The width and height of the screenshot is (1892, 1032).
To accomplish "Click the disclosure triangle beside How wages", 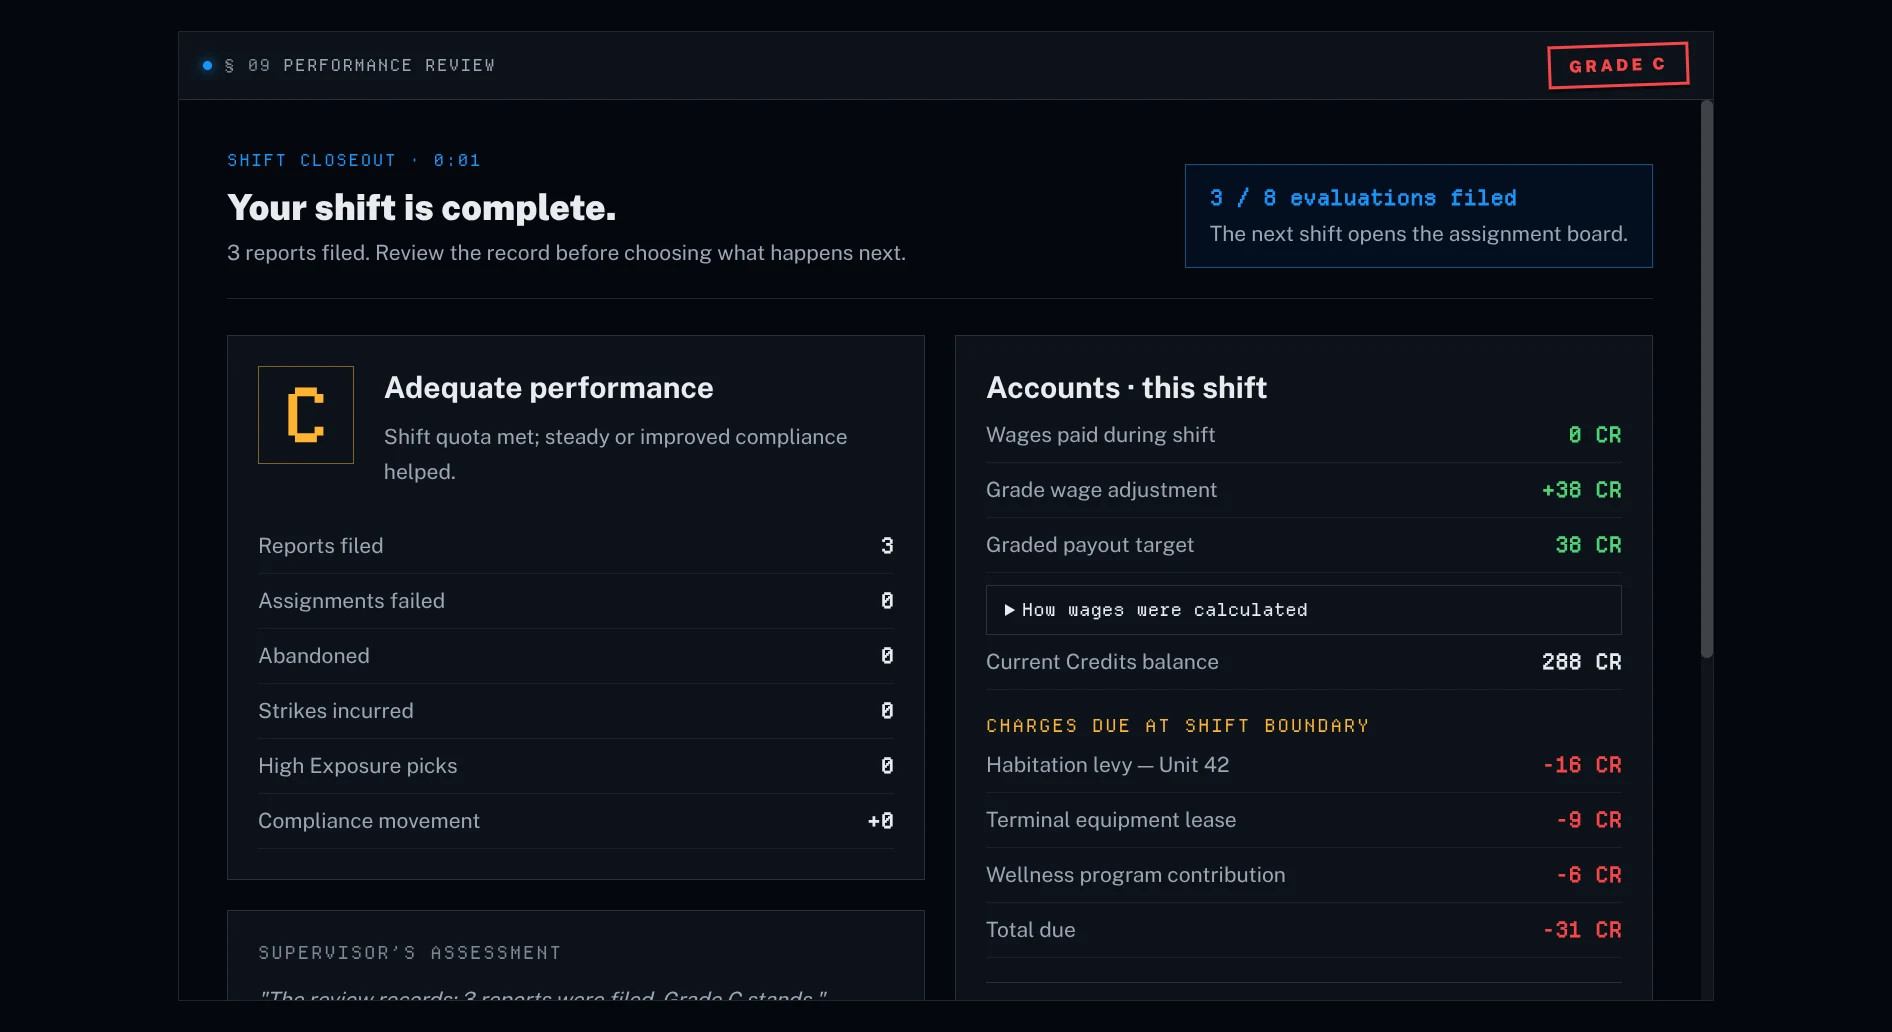I will point(1010,610).
